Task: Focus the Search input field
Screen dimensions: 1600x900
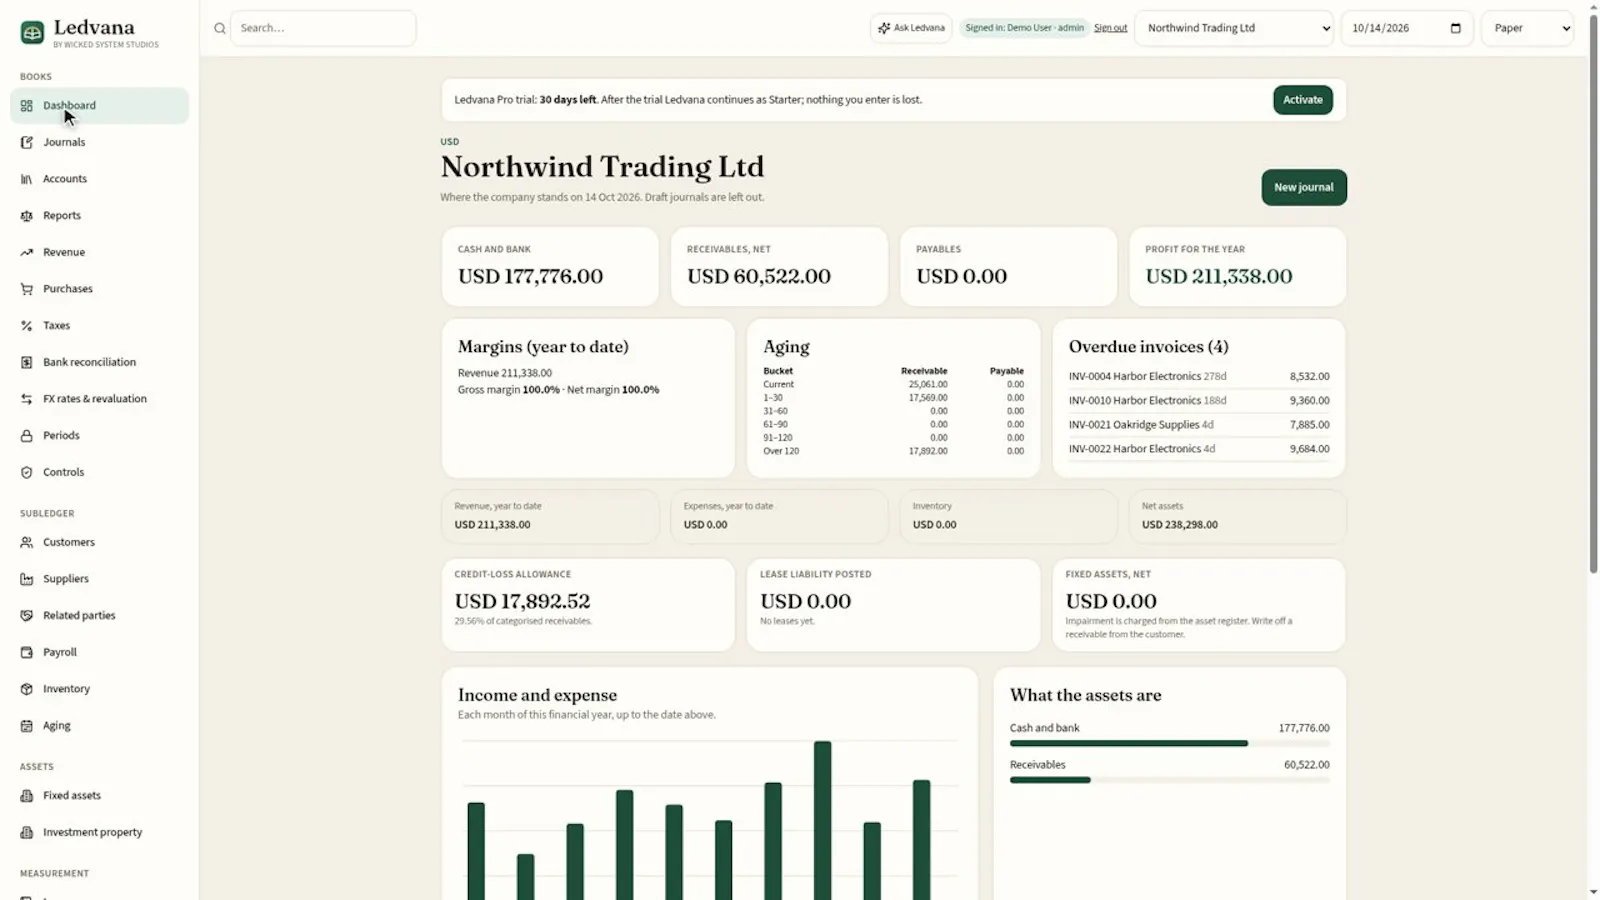Action: pyautogui.click(x=323, y=28)
